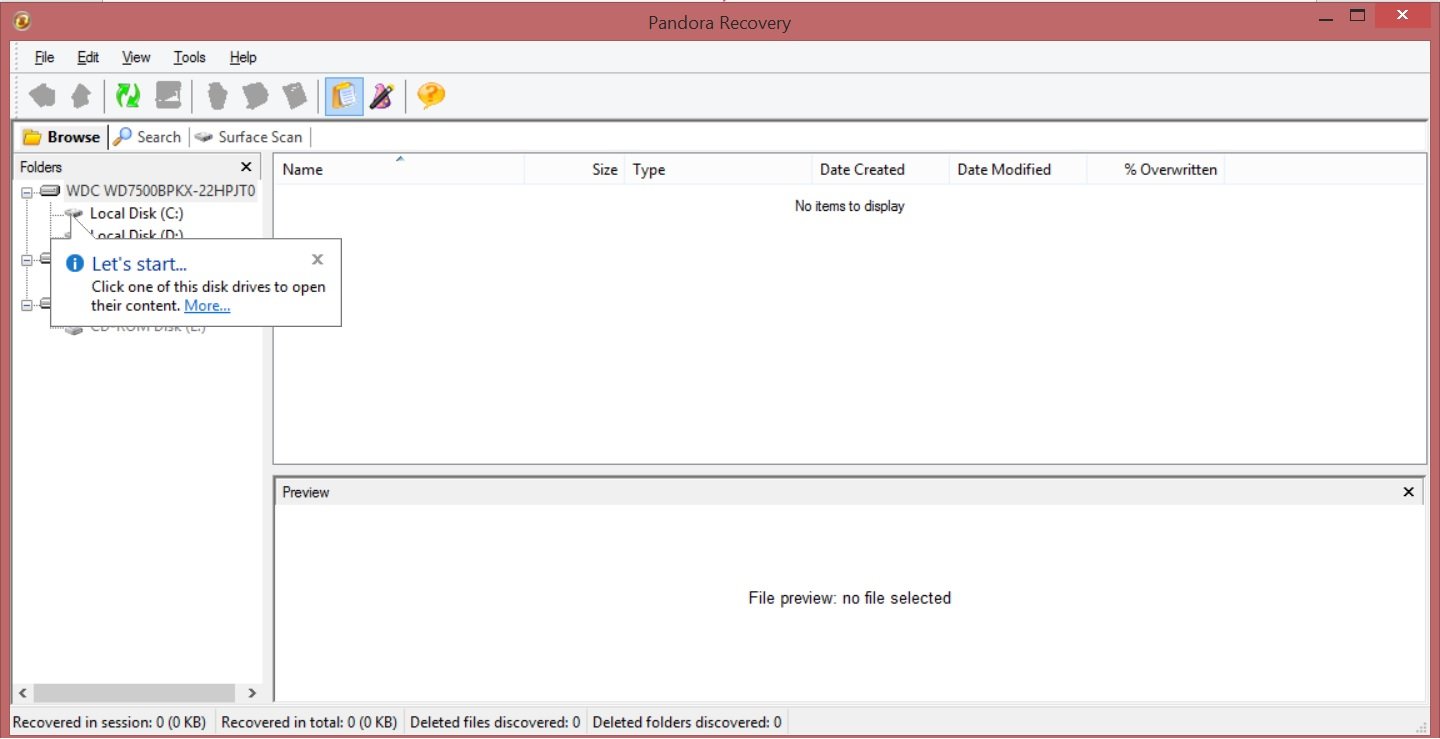Toggle the highlighted clipboard toolbar icon
The image size is (1440, 739).
pyautogui.click(x=344, y=96)
